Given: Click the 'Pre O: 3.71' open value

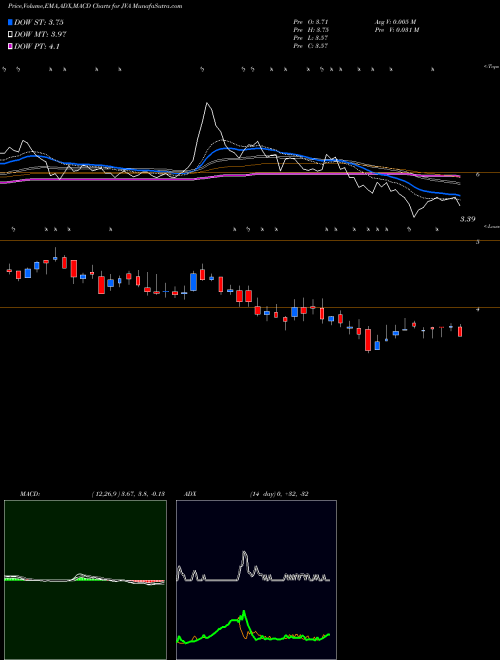Looking at the screenshot, I should click(x=311, y=21).
